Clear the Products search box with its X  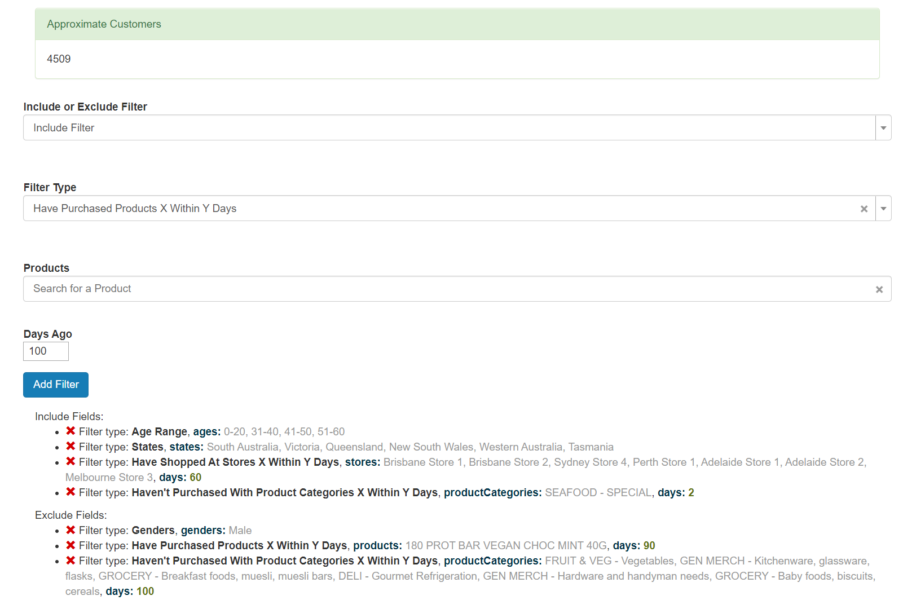(x=879, y=288)
